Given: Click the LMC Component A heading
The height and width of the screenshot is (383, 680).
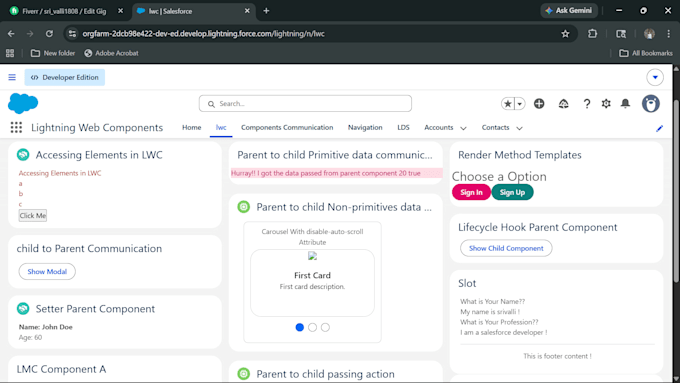Looking at the screenshot, I should [61, 369].
